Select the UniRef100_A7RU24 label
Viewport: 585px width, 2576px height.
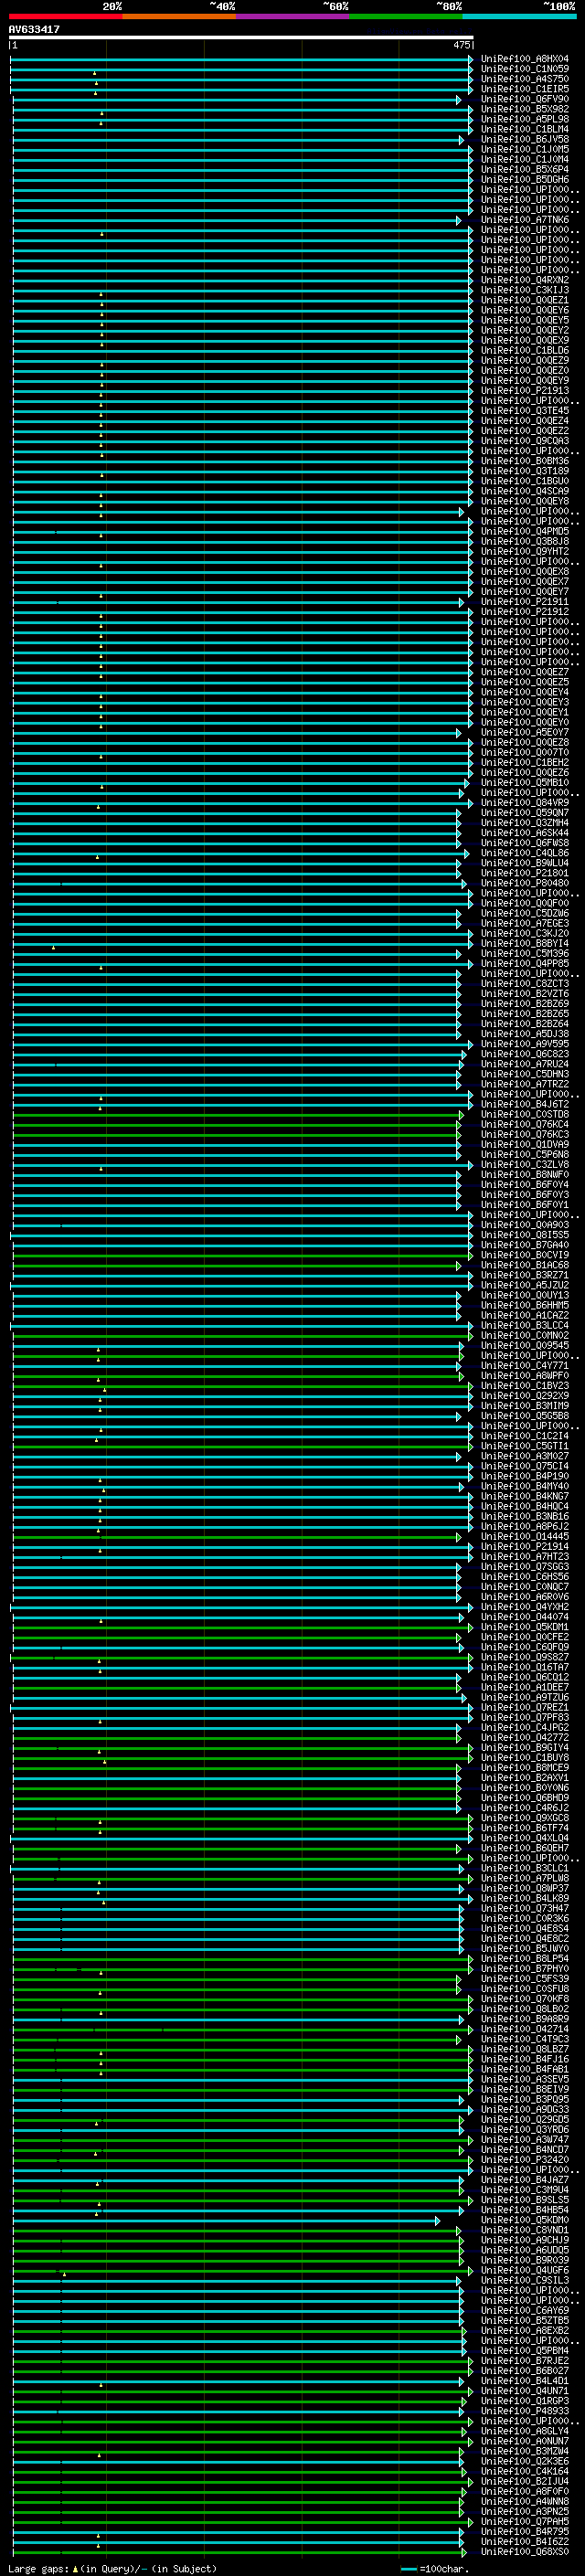pyautogui.click(x=525, y=1064)
